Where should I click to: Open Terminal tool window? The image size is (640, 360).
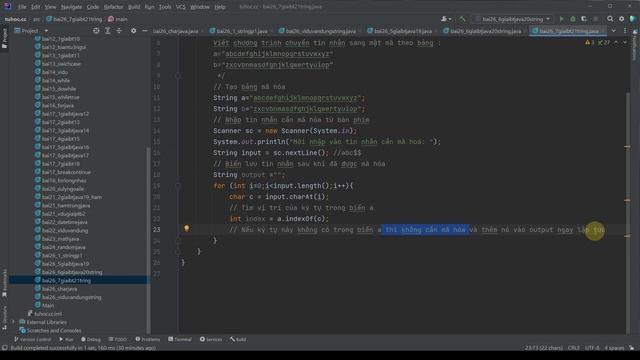tap(180, 340)
